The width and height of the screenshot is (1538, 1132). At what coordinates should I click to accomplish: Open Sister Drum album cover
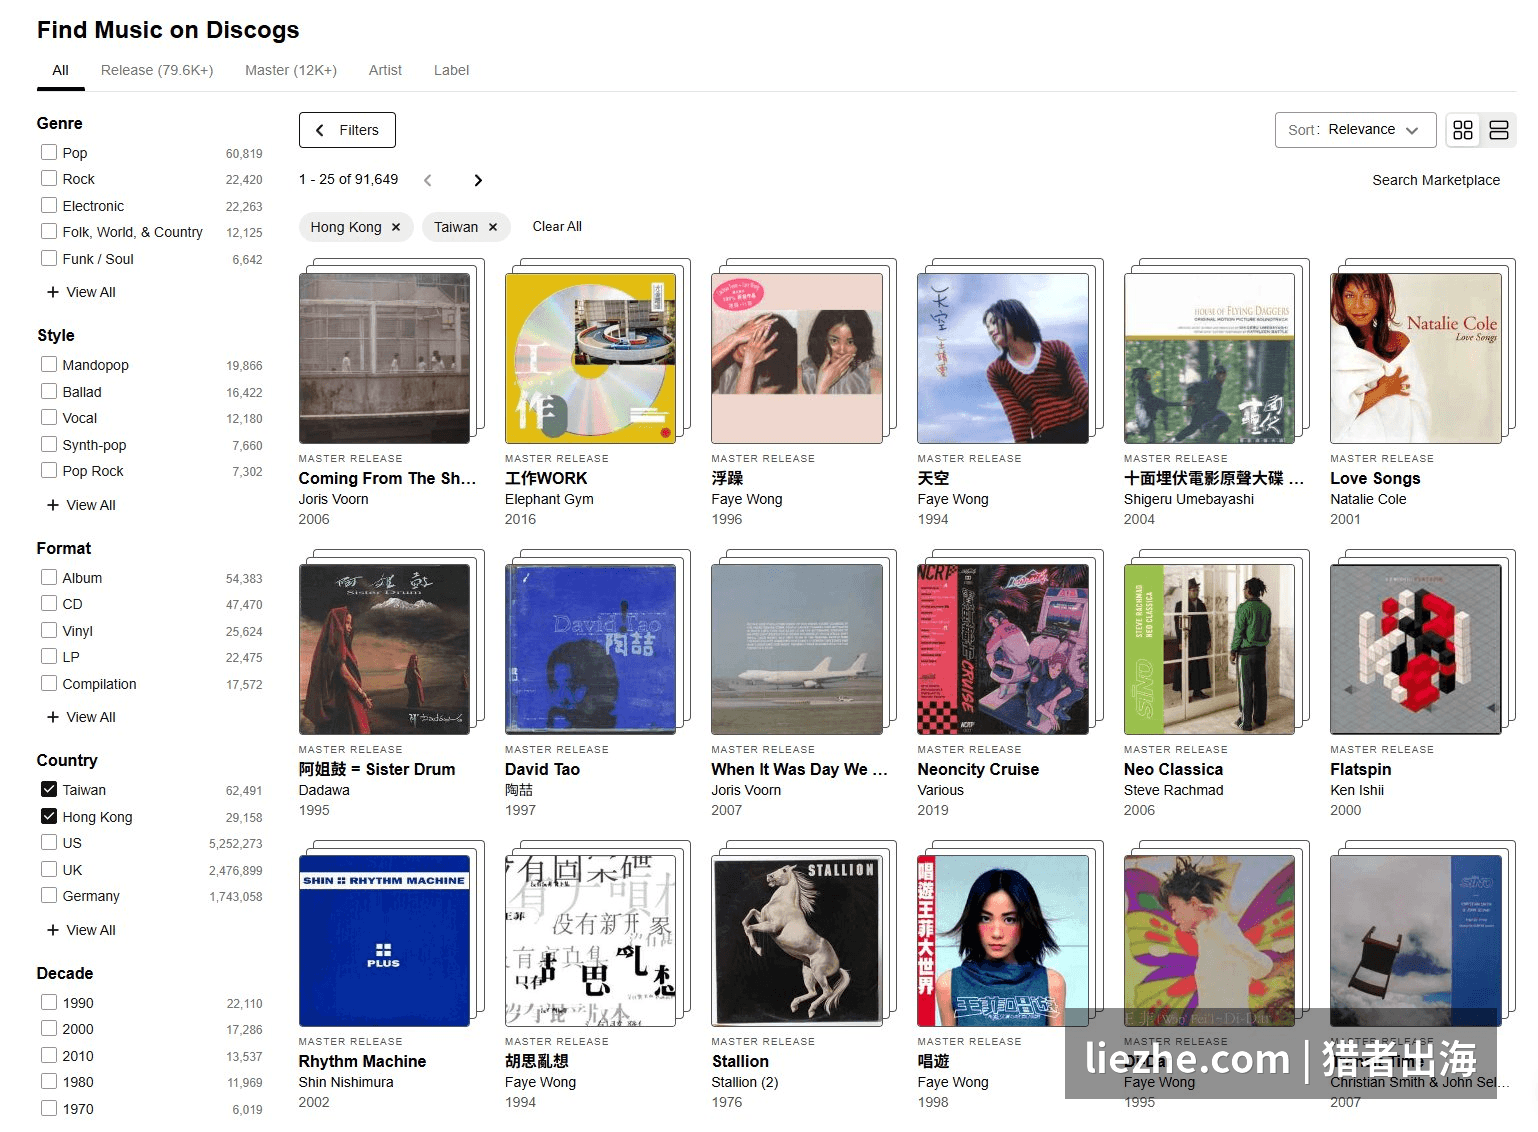tap(384, 649)
